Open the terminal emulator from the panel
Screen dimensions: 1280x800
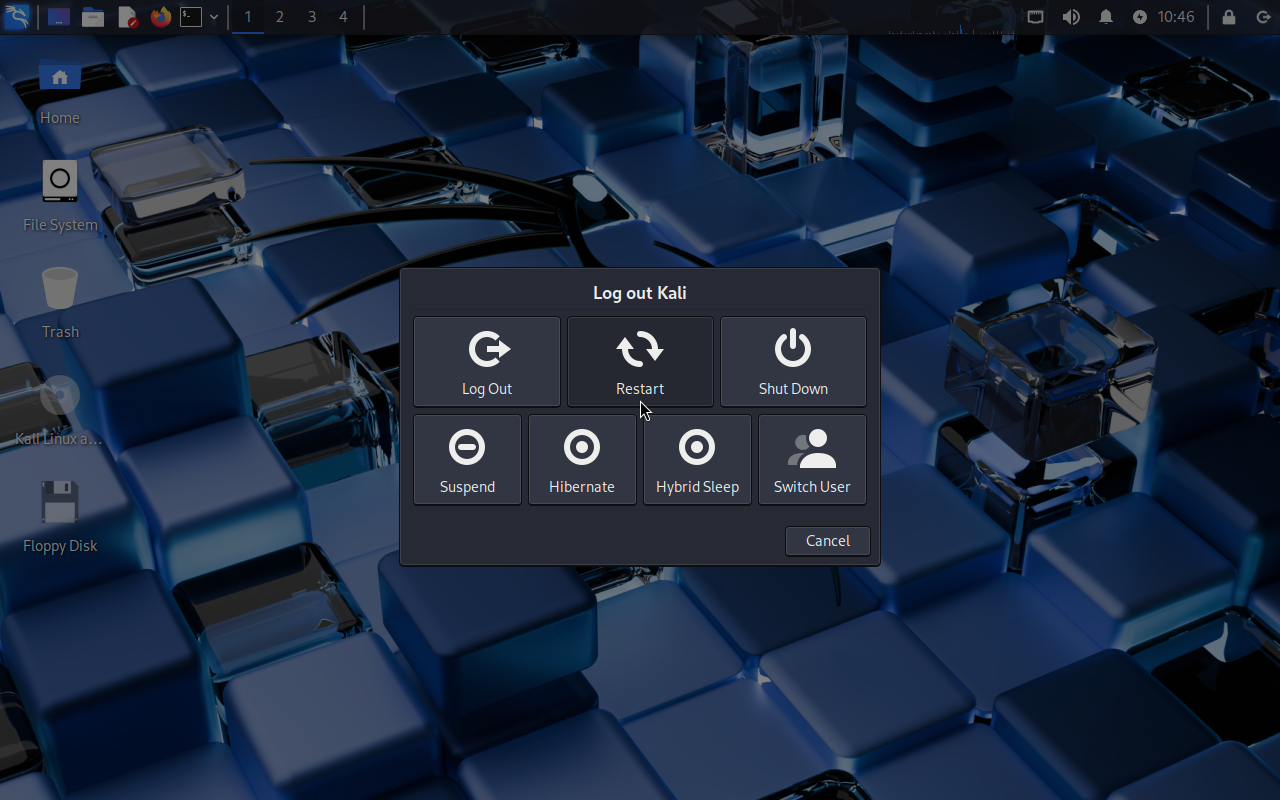point(191,17)
